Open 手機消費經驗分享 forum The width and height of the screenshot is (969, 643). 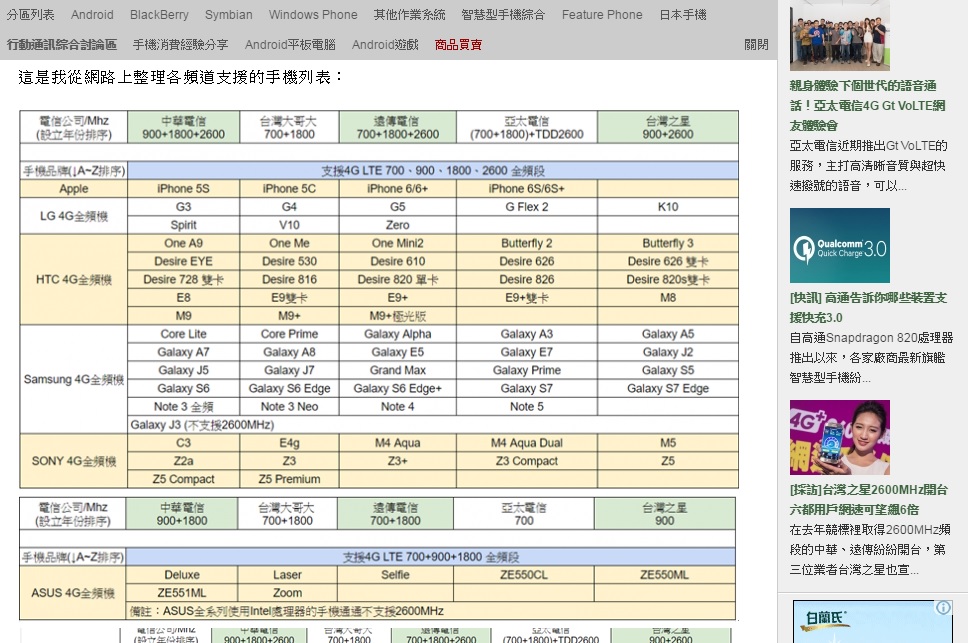[180, 45]
